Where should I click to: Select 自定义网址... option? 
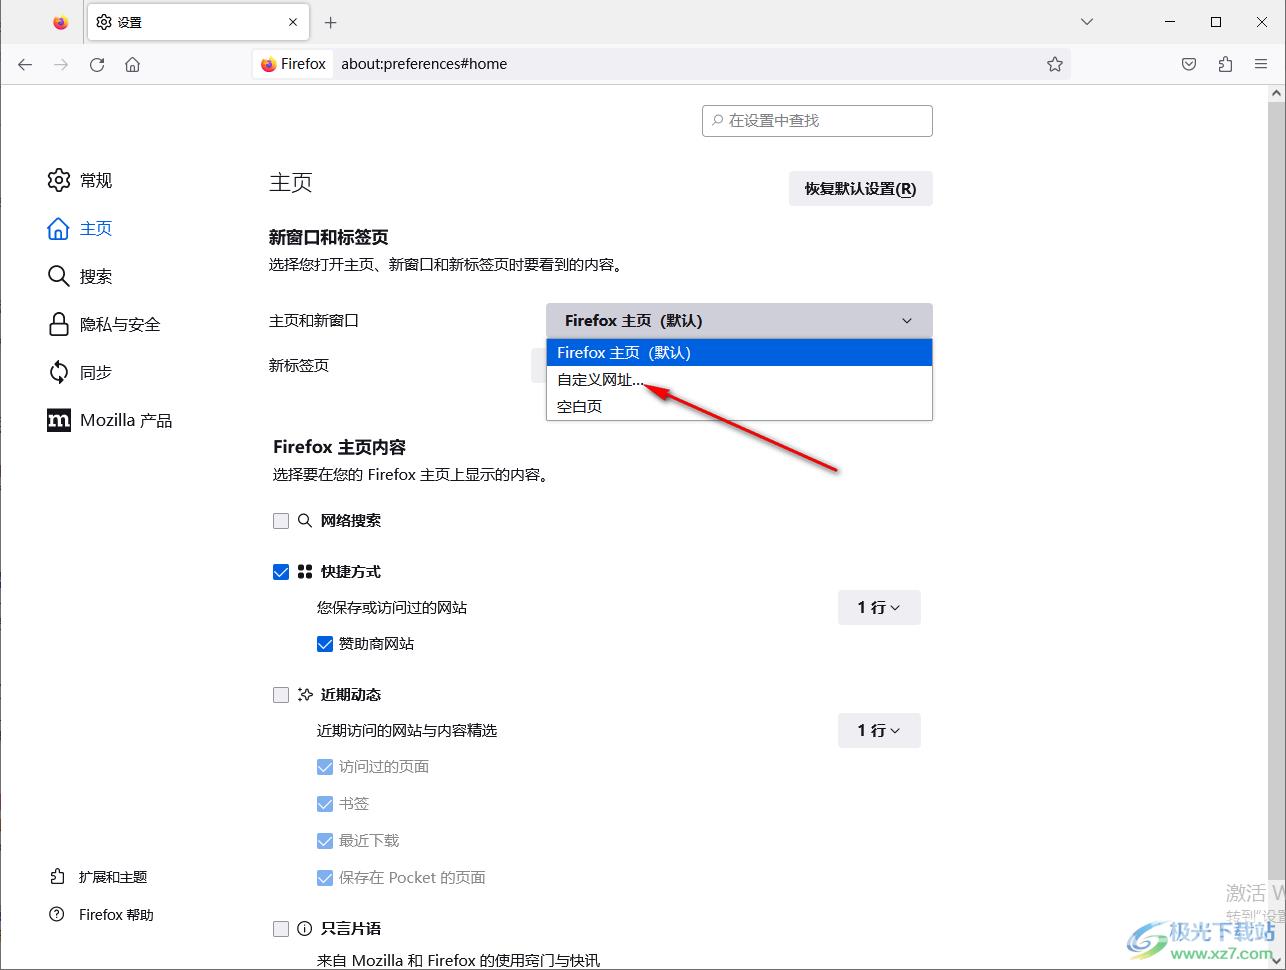739,380
